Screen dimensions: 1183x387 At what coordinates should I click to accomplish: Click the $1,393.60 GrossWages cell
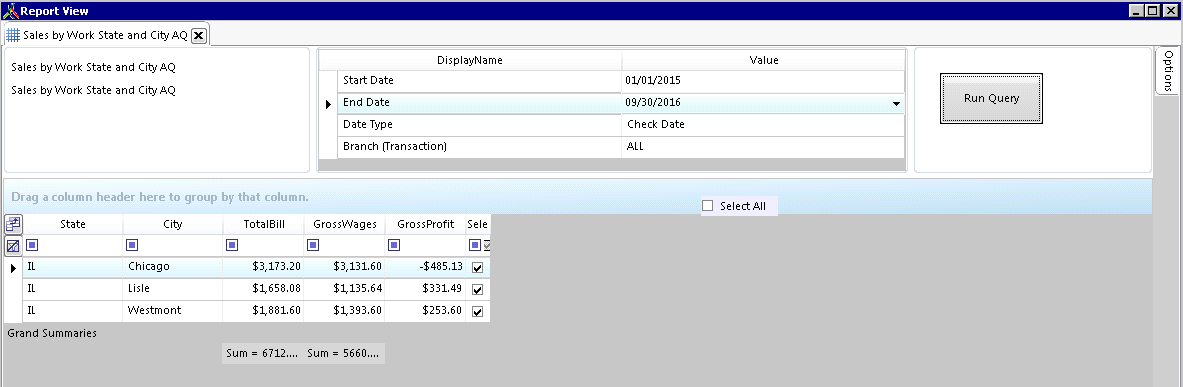tap(345, 311)
